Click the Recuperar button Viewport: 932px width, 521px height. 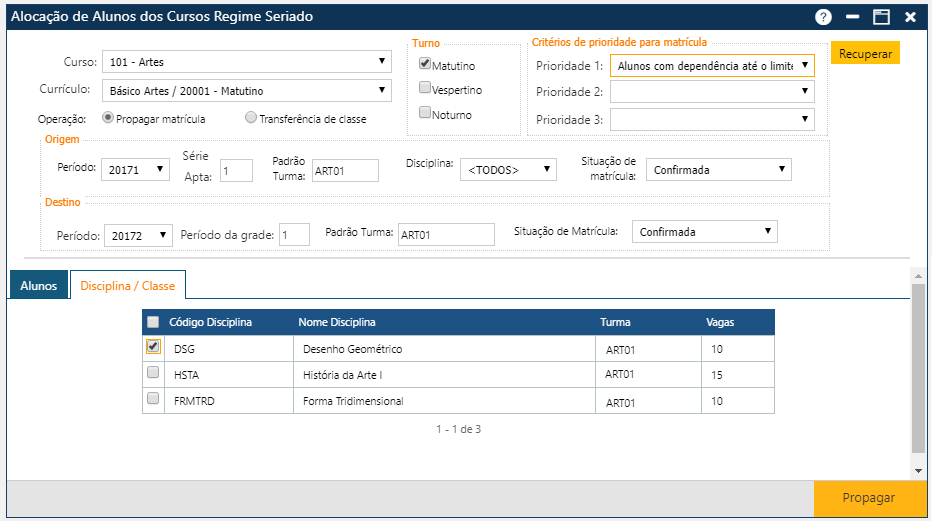click(x=865, y=53)
